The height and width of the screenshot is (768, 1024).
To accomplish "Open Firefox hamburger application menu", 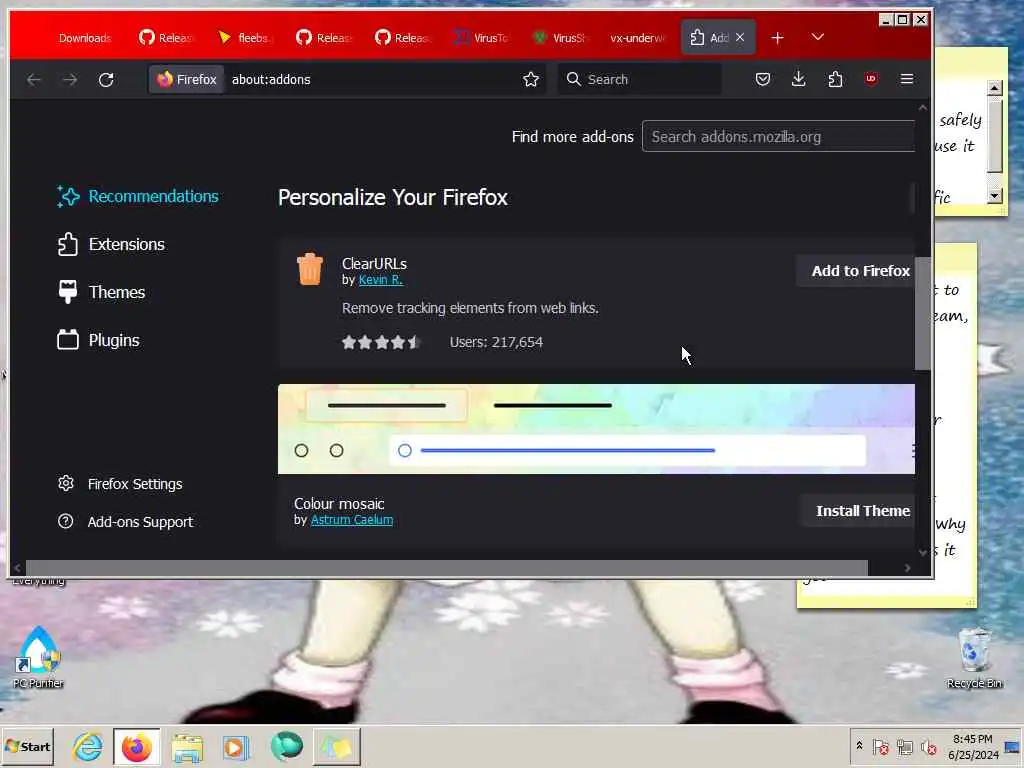I will 906,80.
